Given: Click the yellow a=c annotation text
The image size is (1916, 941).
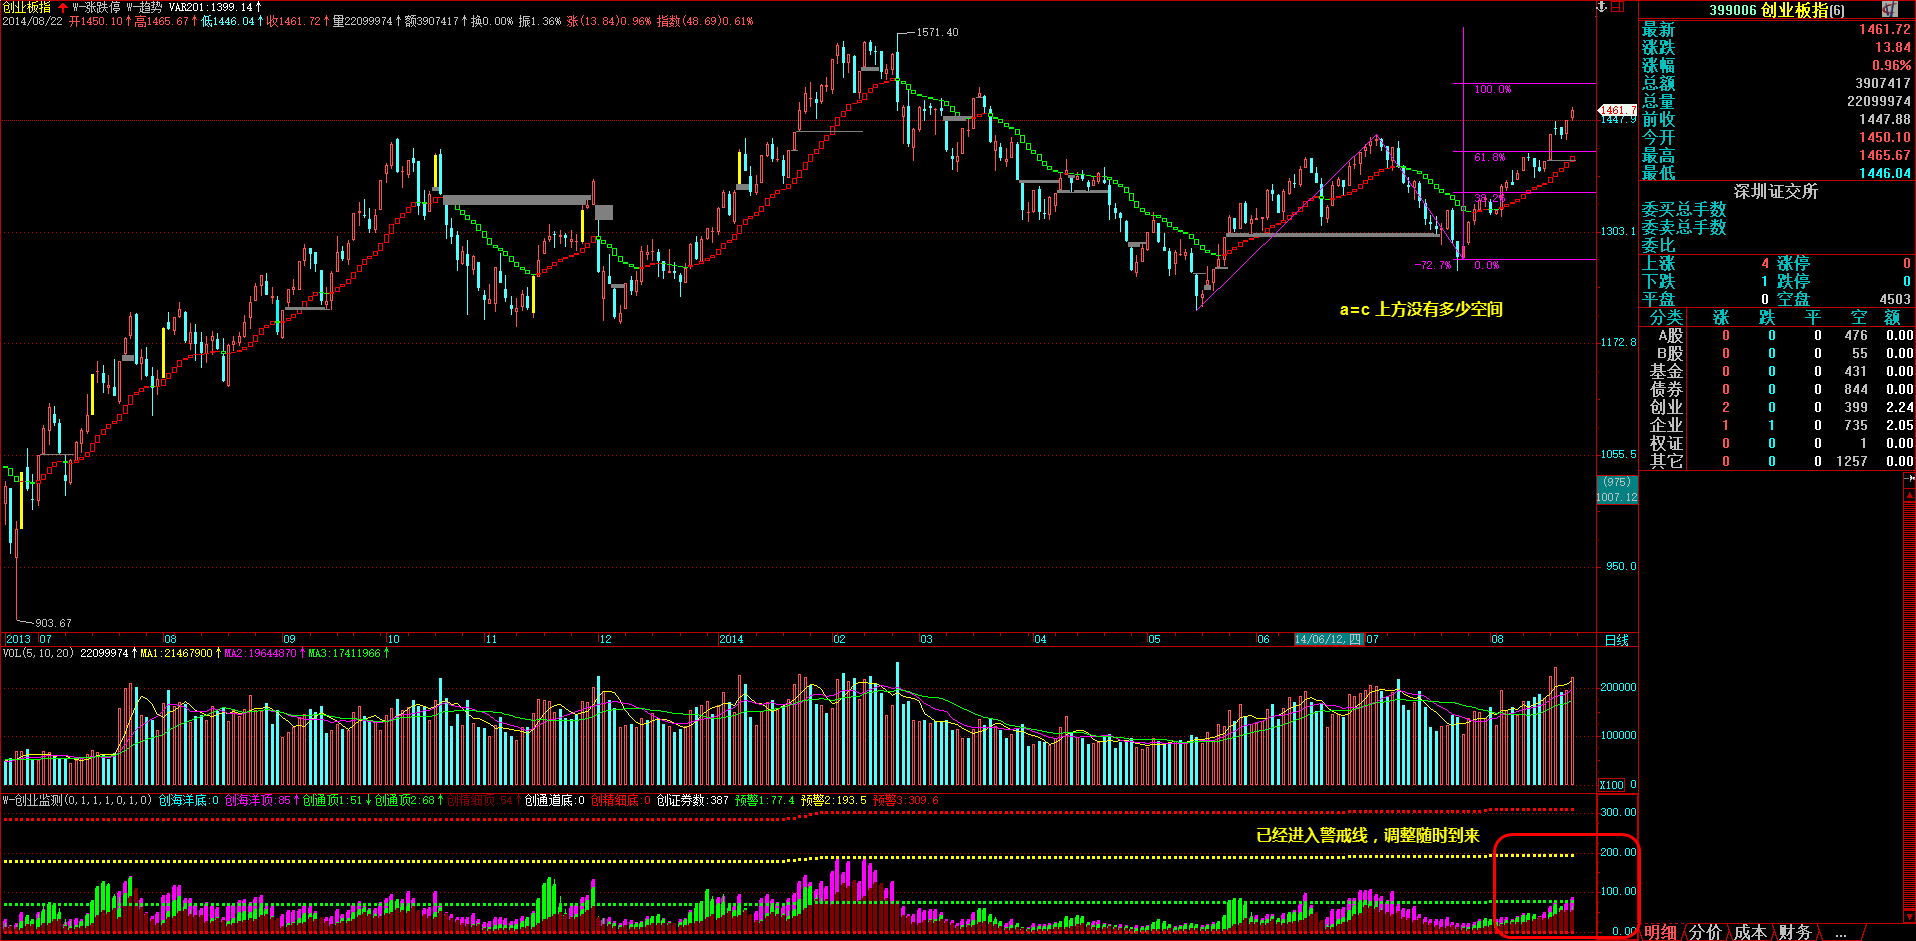Looking at the screenshot, I should 1420,310.
